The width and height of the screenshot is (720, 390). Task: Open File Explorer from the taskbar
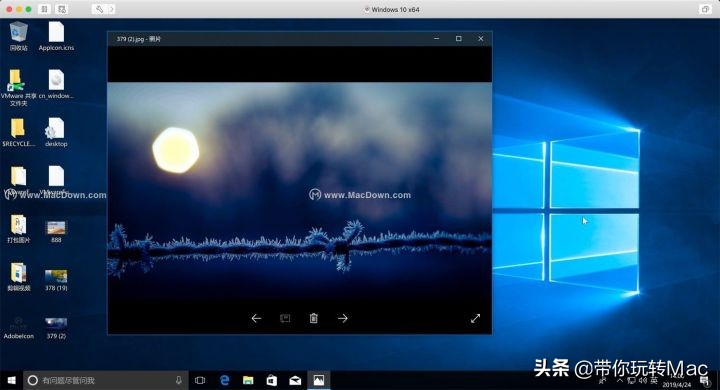248,380
